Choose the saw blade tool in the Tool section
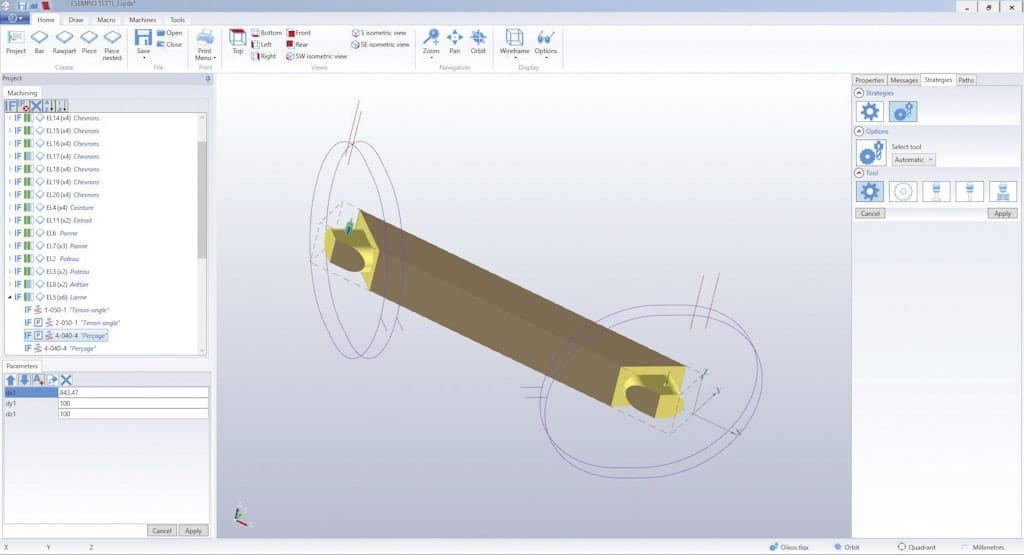 coord(904,191)
